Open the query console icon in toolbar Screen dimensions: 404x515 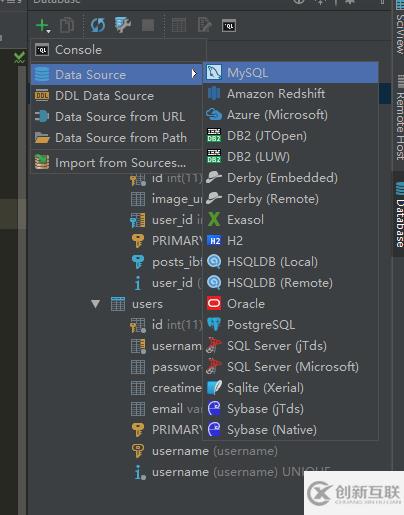[x=229, y=26]
